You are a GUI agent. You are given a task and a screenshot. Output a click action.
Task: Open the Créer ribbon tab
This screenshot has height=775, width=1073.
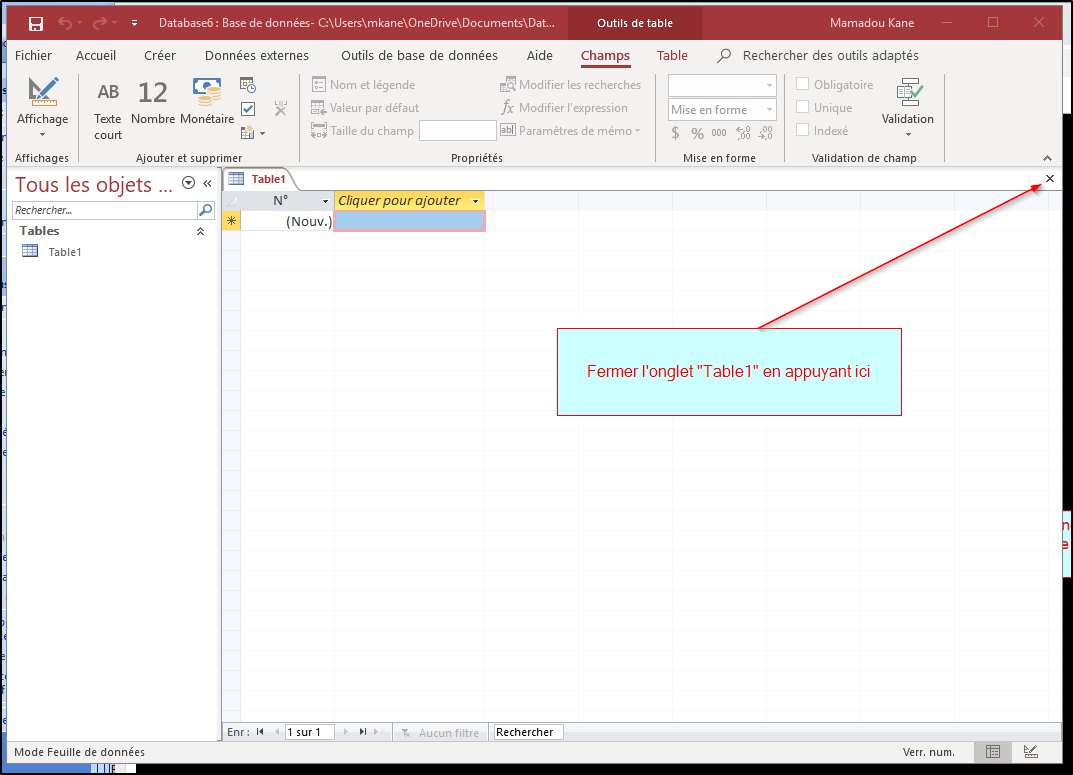pos(160,56)
